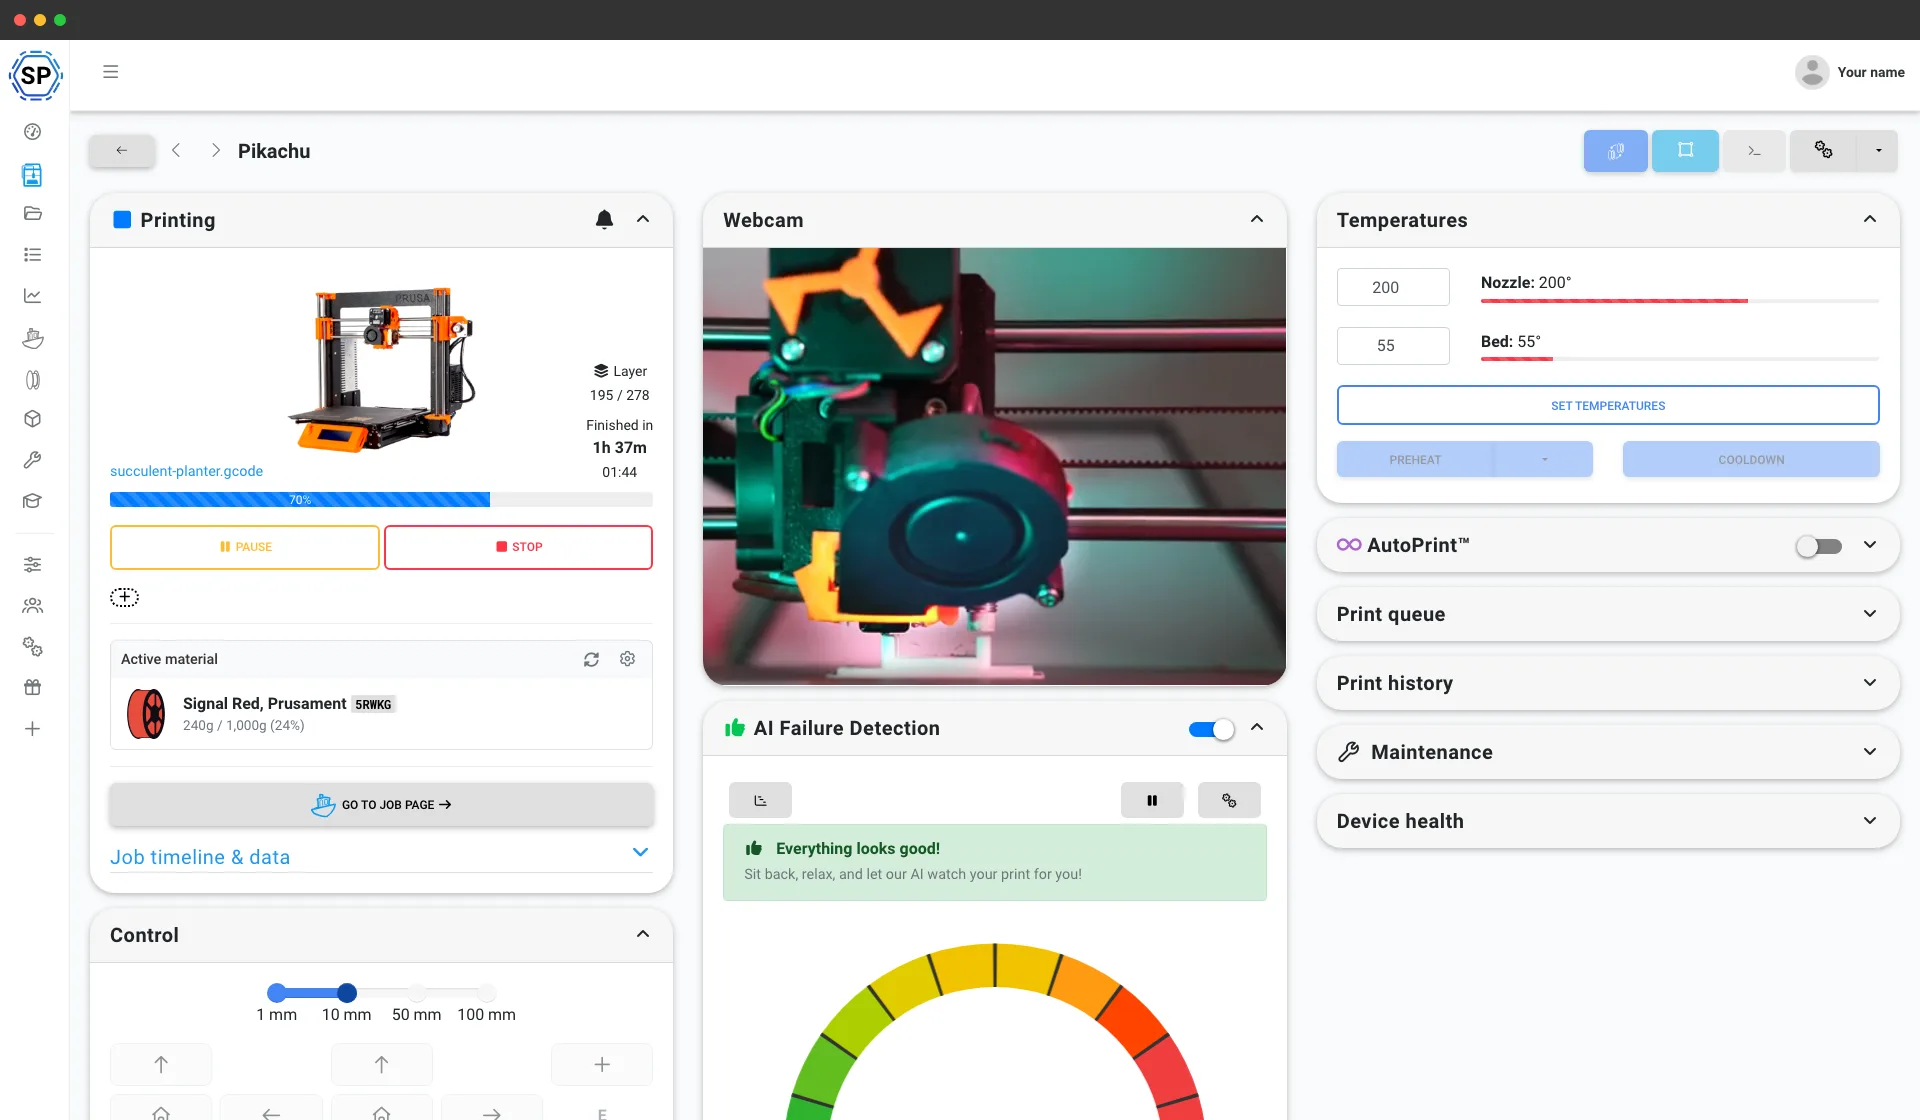Click the COOLDOWN button

1751,459
